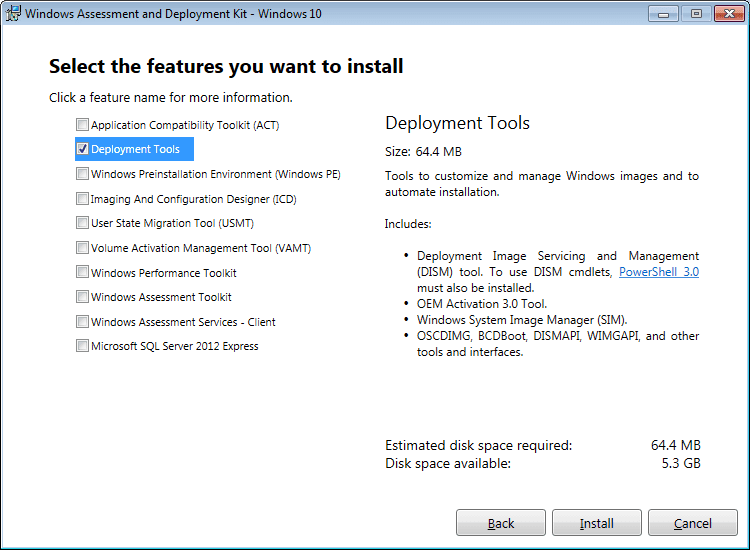Select Windows Assessment Services - Client label

pyautogui.click(x=183, y=322)
